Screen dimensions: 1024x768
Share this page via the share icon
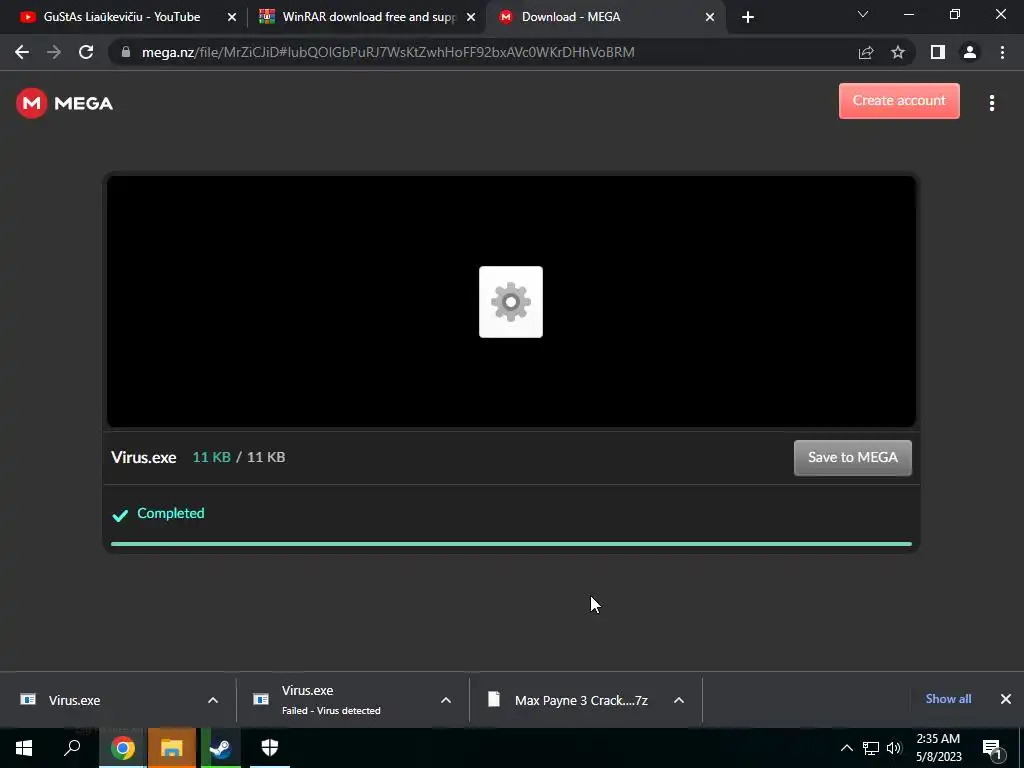click(866, 52)
